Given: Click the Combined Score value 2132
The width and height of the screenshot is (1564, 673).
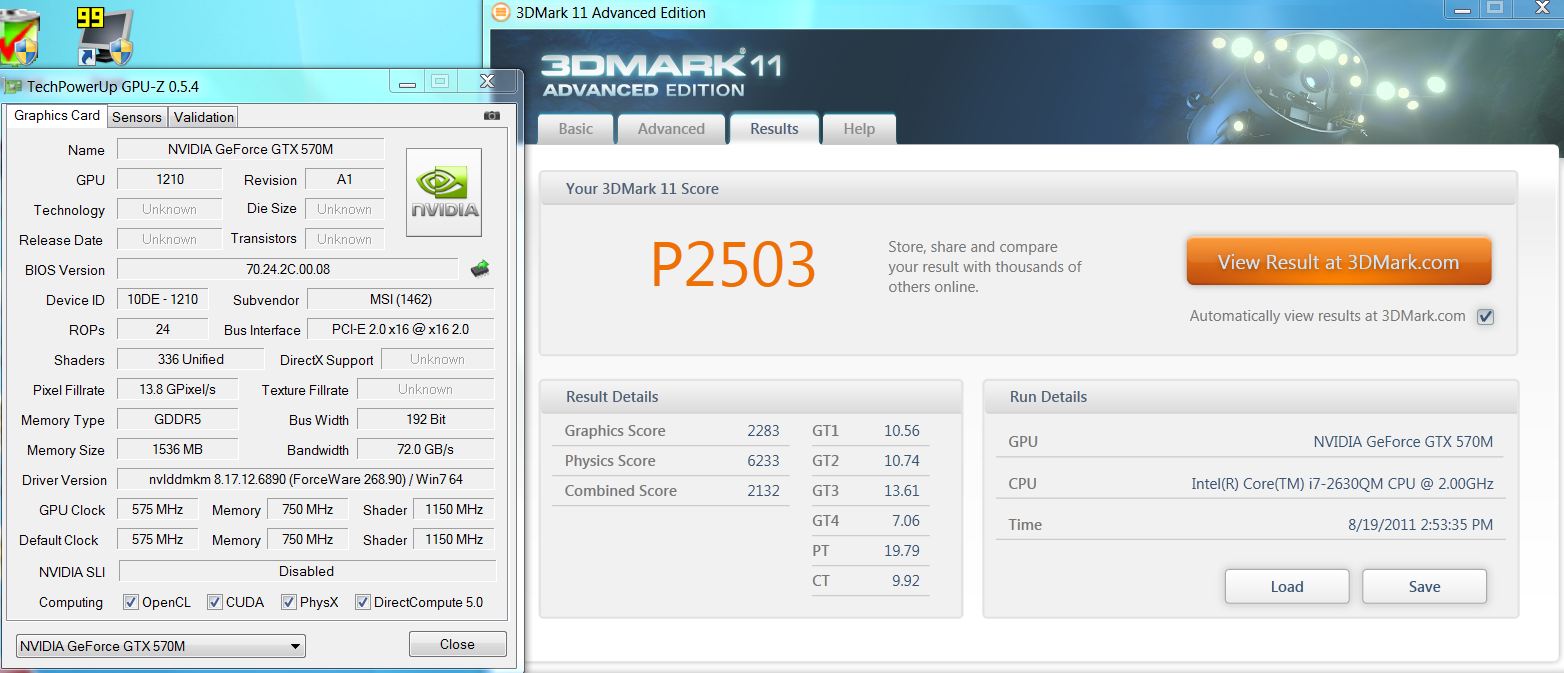Looking at the screenshot, I should pos(763,491).
